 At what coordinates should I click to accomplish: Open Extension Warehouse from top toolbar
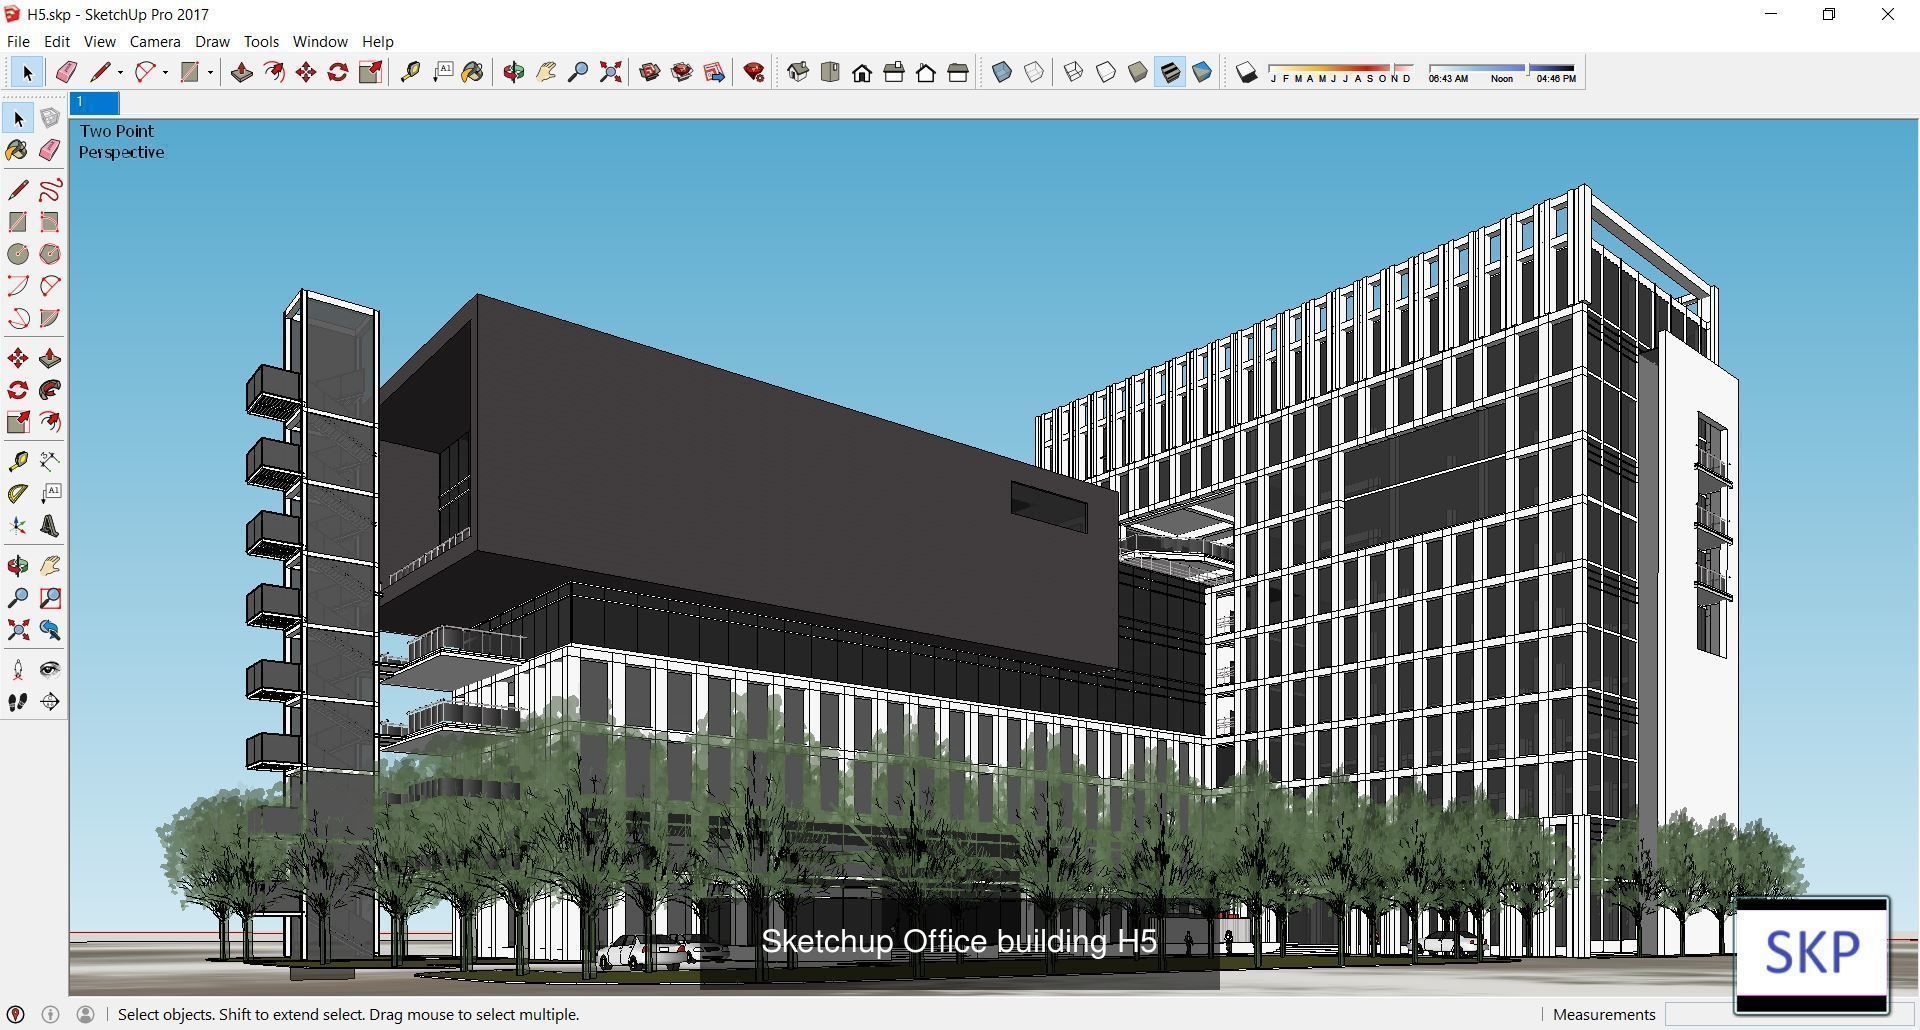point(682,72)
